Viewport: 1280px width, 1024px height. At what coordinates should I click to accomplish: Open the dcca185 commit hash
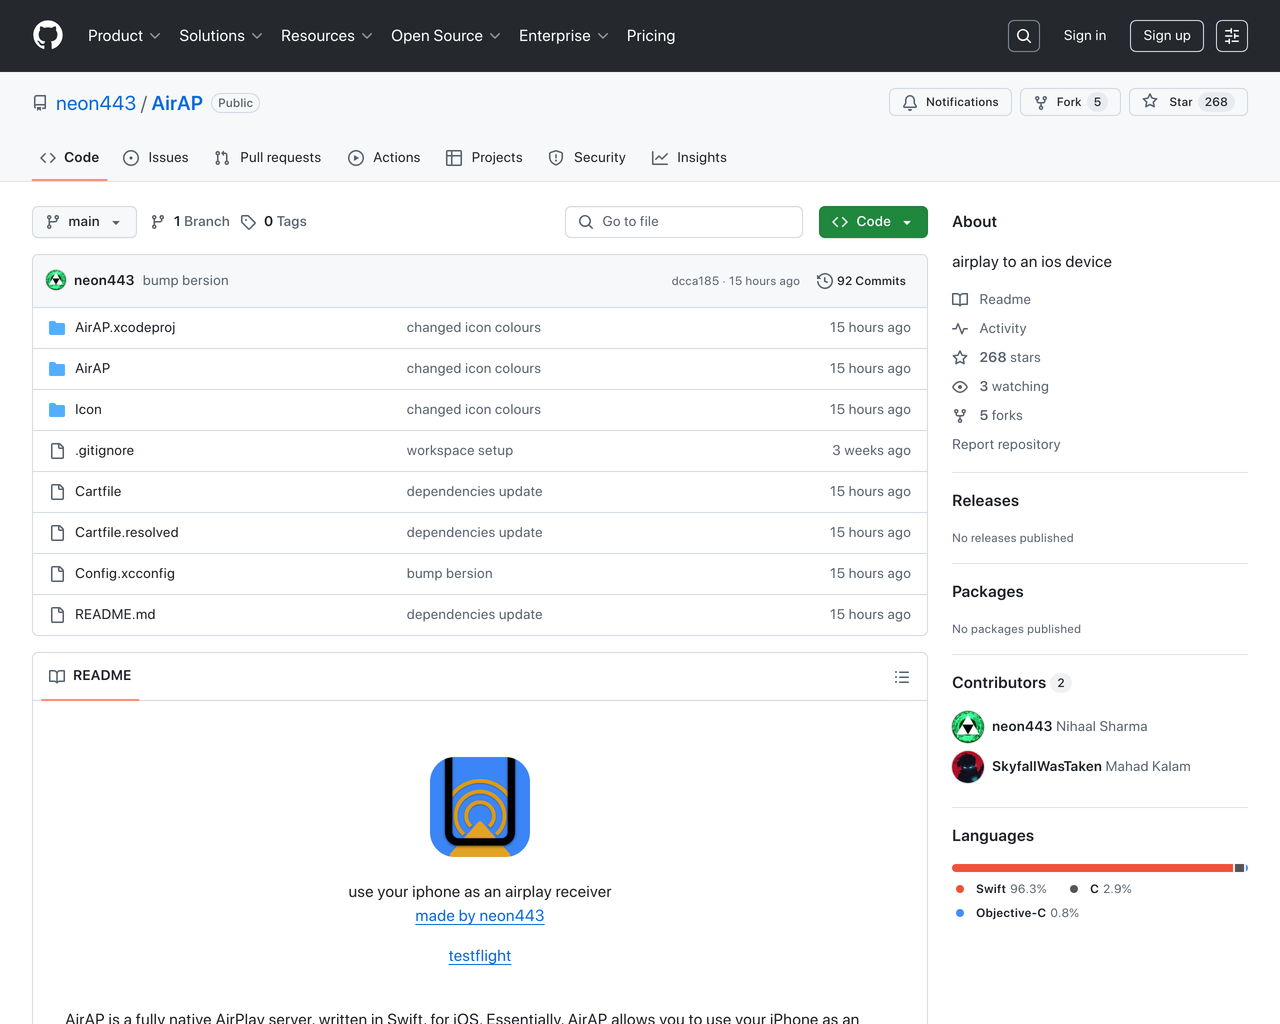point(695,281)
